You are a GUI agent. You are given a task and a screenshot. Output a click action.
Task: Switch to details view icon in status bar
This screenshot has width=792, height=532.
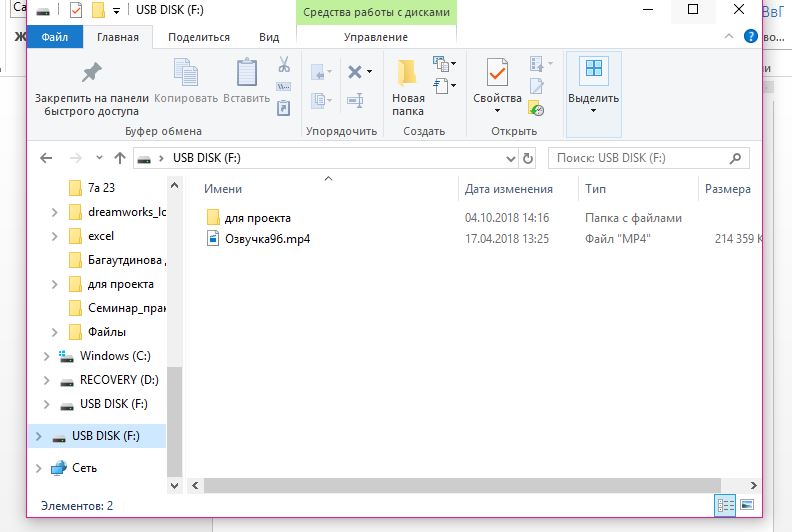coord(725,505)
